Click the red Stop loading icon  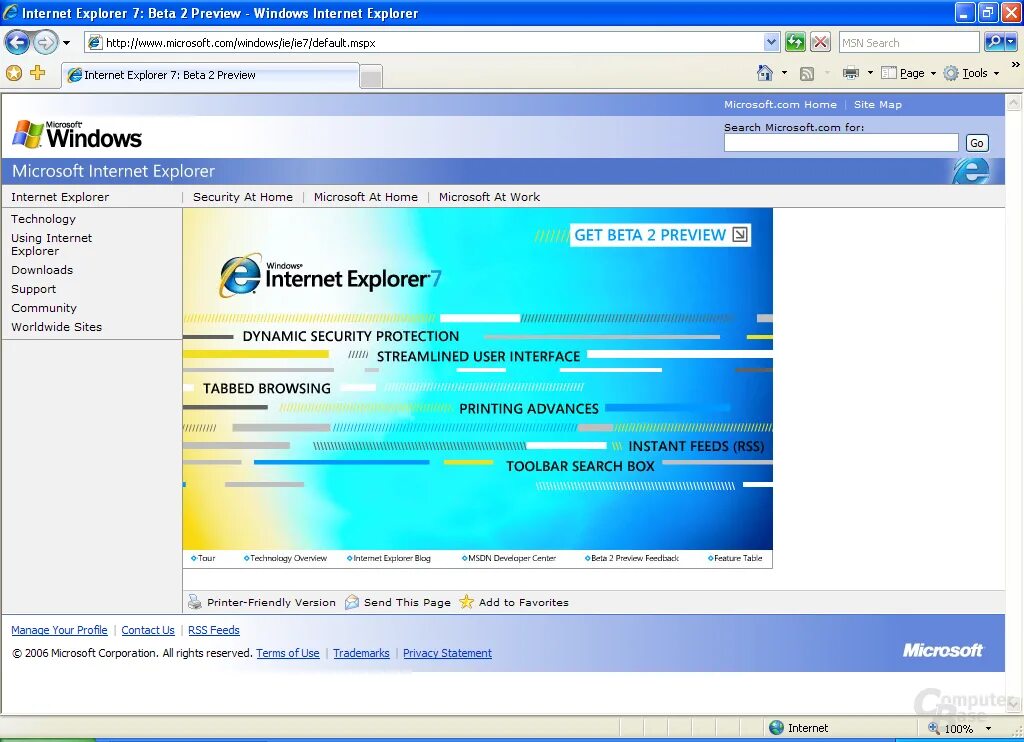pyautogui.click(x=820, y=43)
